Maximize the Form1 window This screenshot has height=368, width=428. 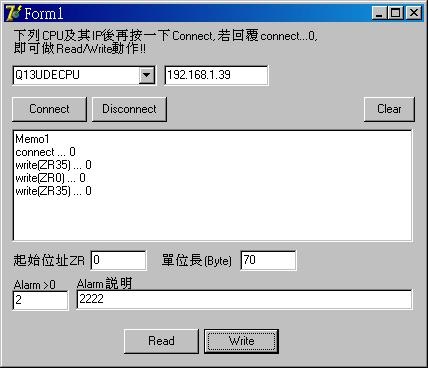point(396,13)
